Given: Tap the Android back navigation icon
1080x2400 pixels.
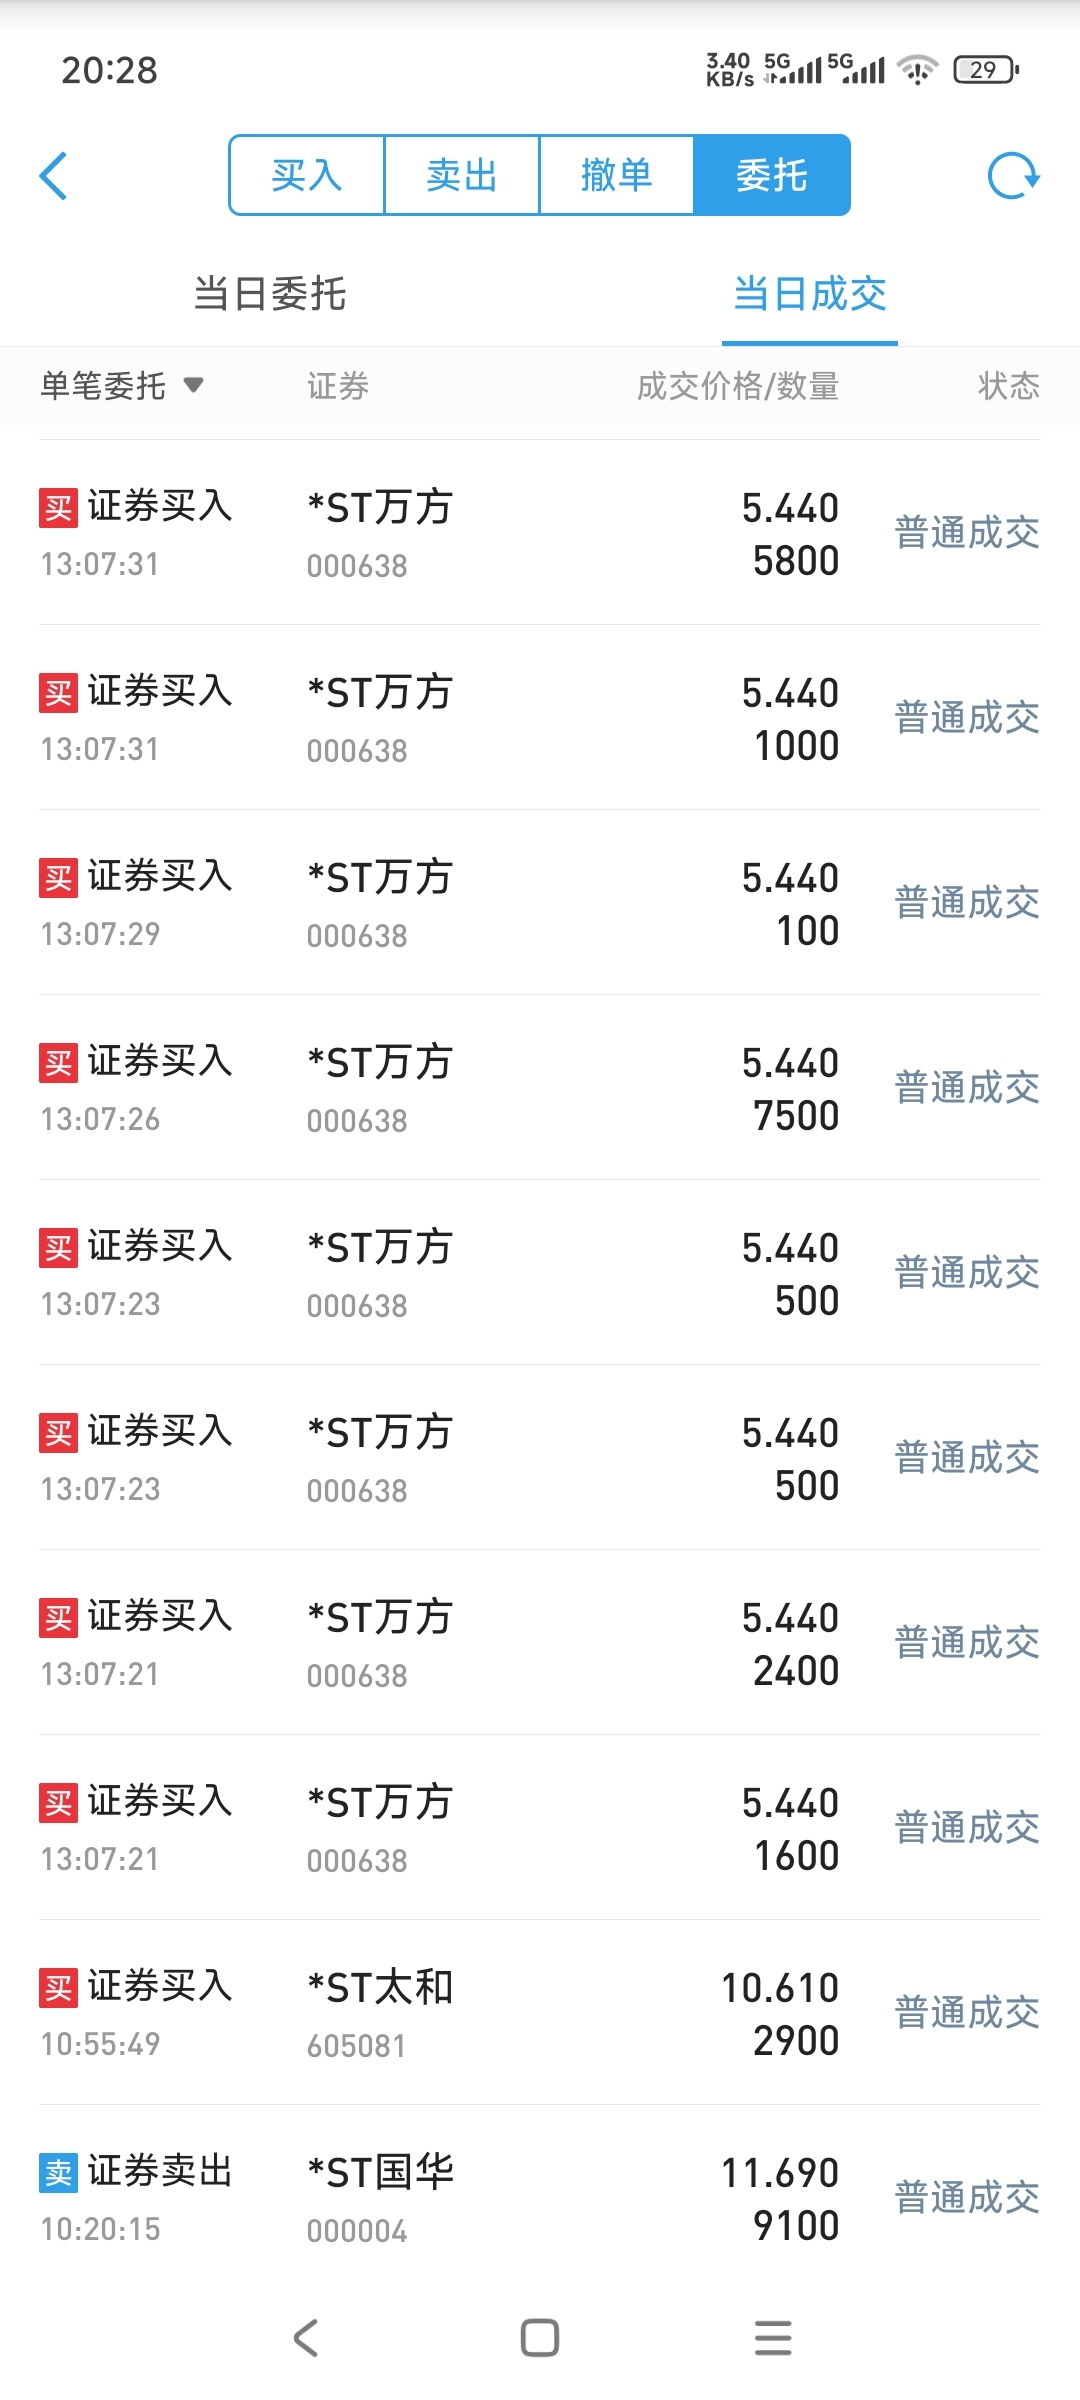Looking at the screenshot, I should point(306,2338).
